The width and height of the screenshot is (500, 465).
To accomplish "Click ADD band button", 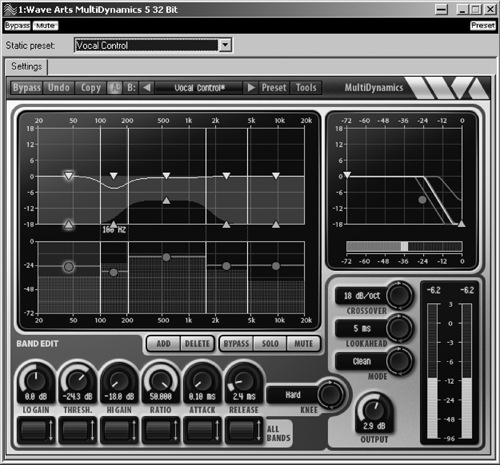I will pyautogui.click(x=163, y=344).
